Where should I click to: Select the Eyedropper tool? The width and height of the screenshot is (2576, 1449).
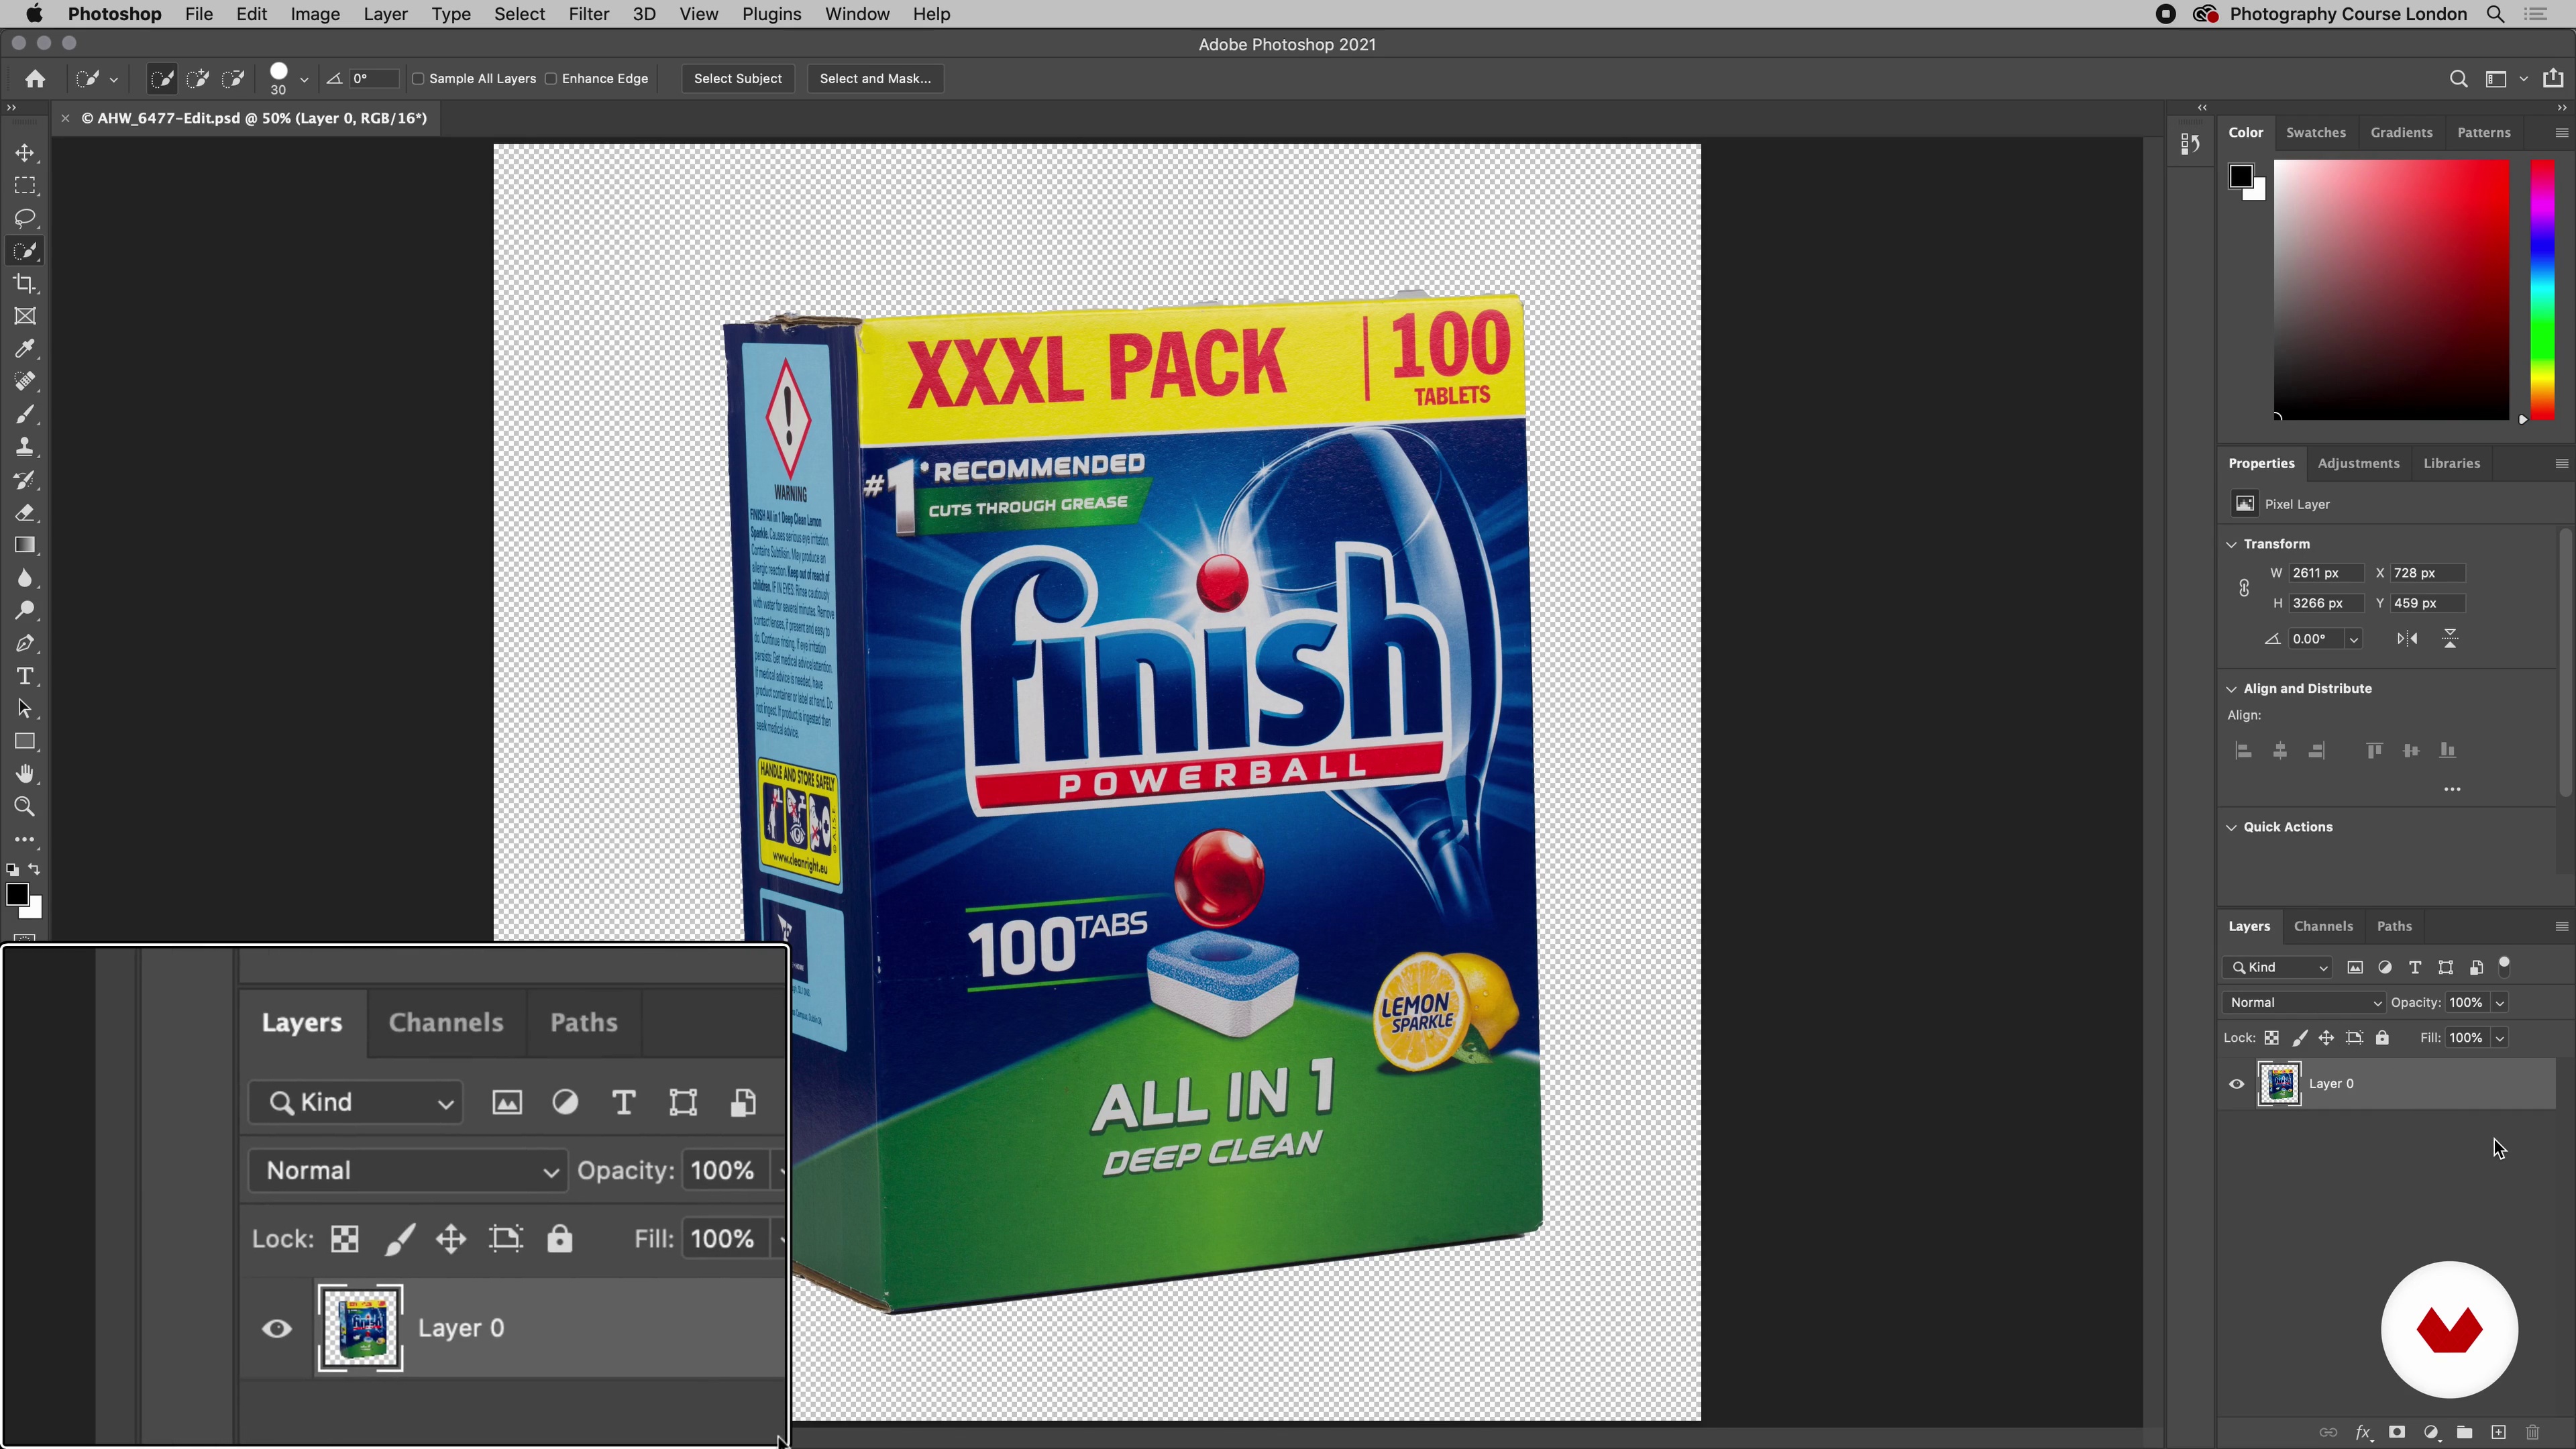point(25,349)
